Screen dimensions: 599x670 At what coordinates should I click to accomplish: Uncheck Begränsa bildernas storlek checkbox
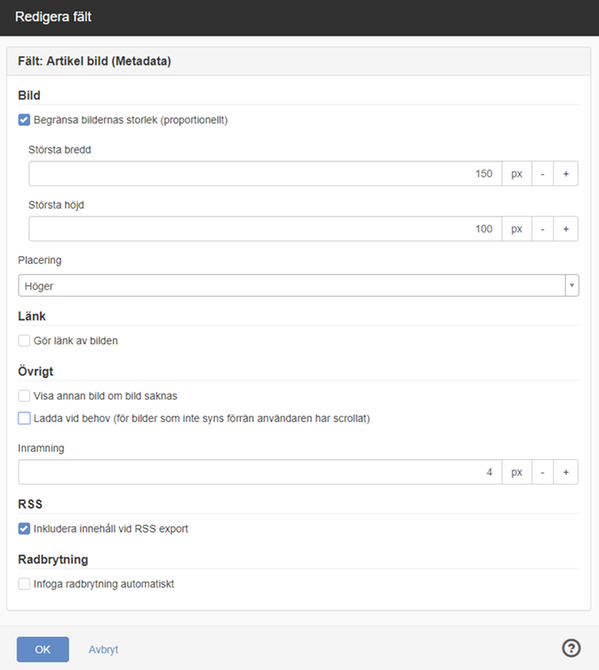click(24, 120)
